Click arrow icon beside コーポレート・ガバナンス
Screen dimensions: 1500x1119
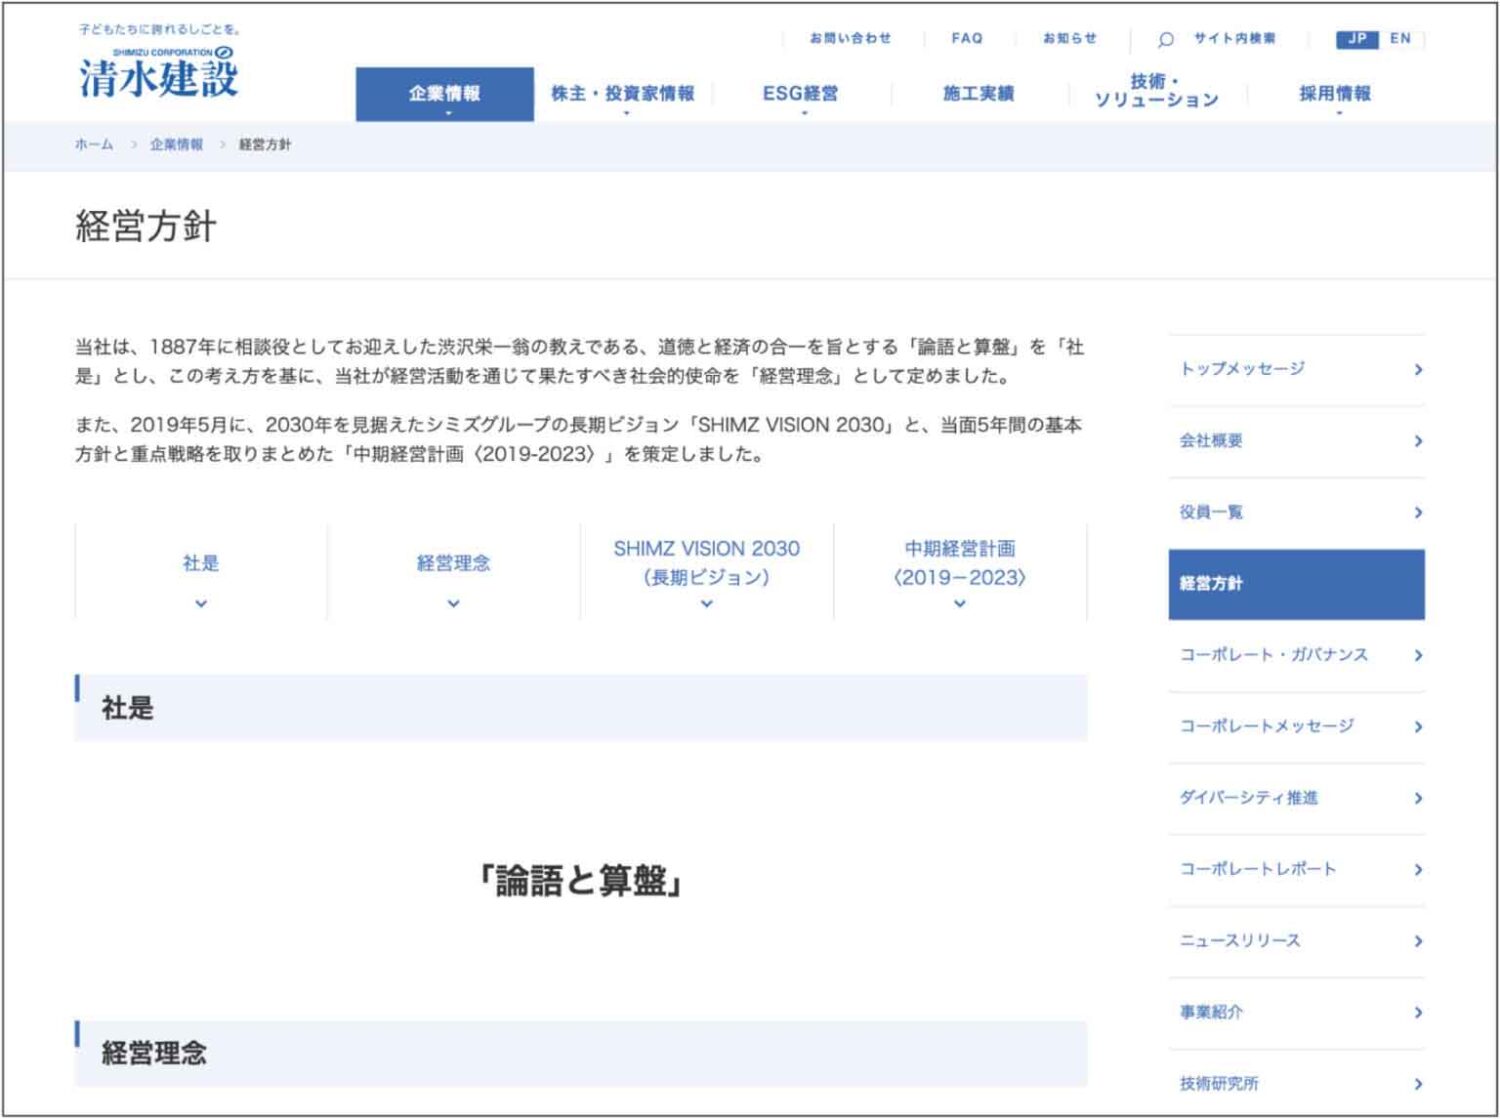coord(1418,656)
